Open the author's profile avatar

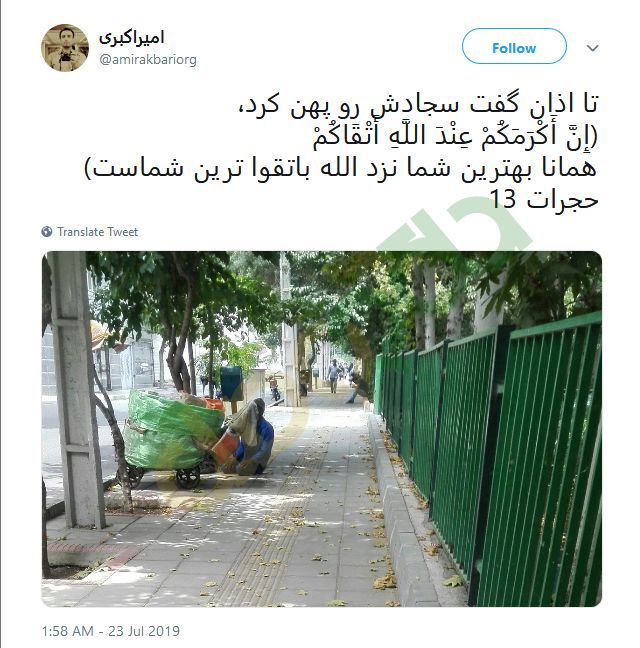pos(65,48)
